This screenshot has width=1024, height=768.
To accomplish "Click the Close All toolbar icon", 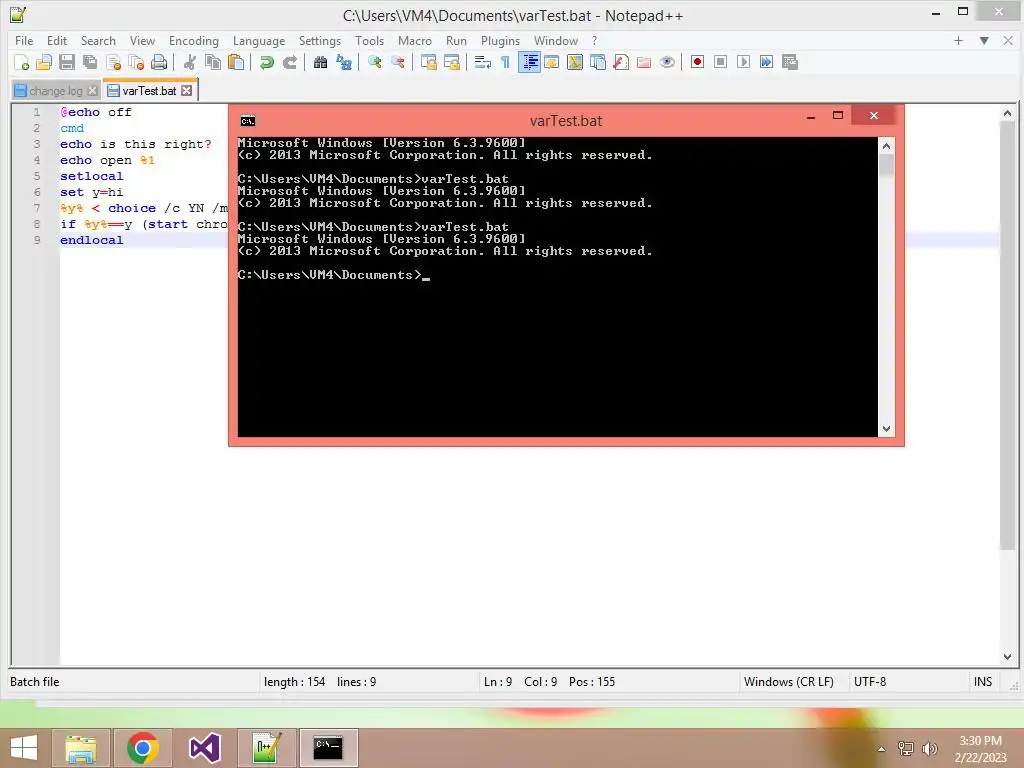I will pos(136,62).
